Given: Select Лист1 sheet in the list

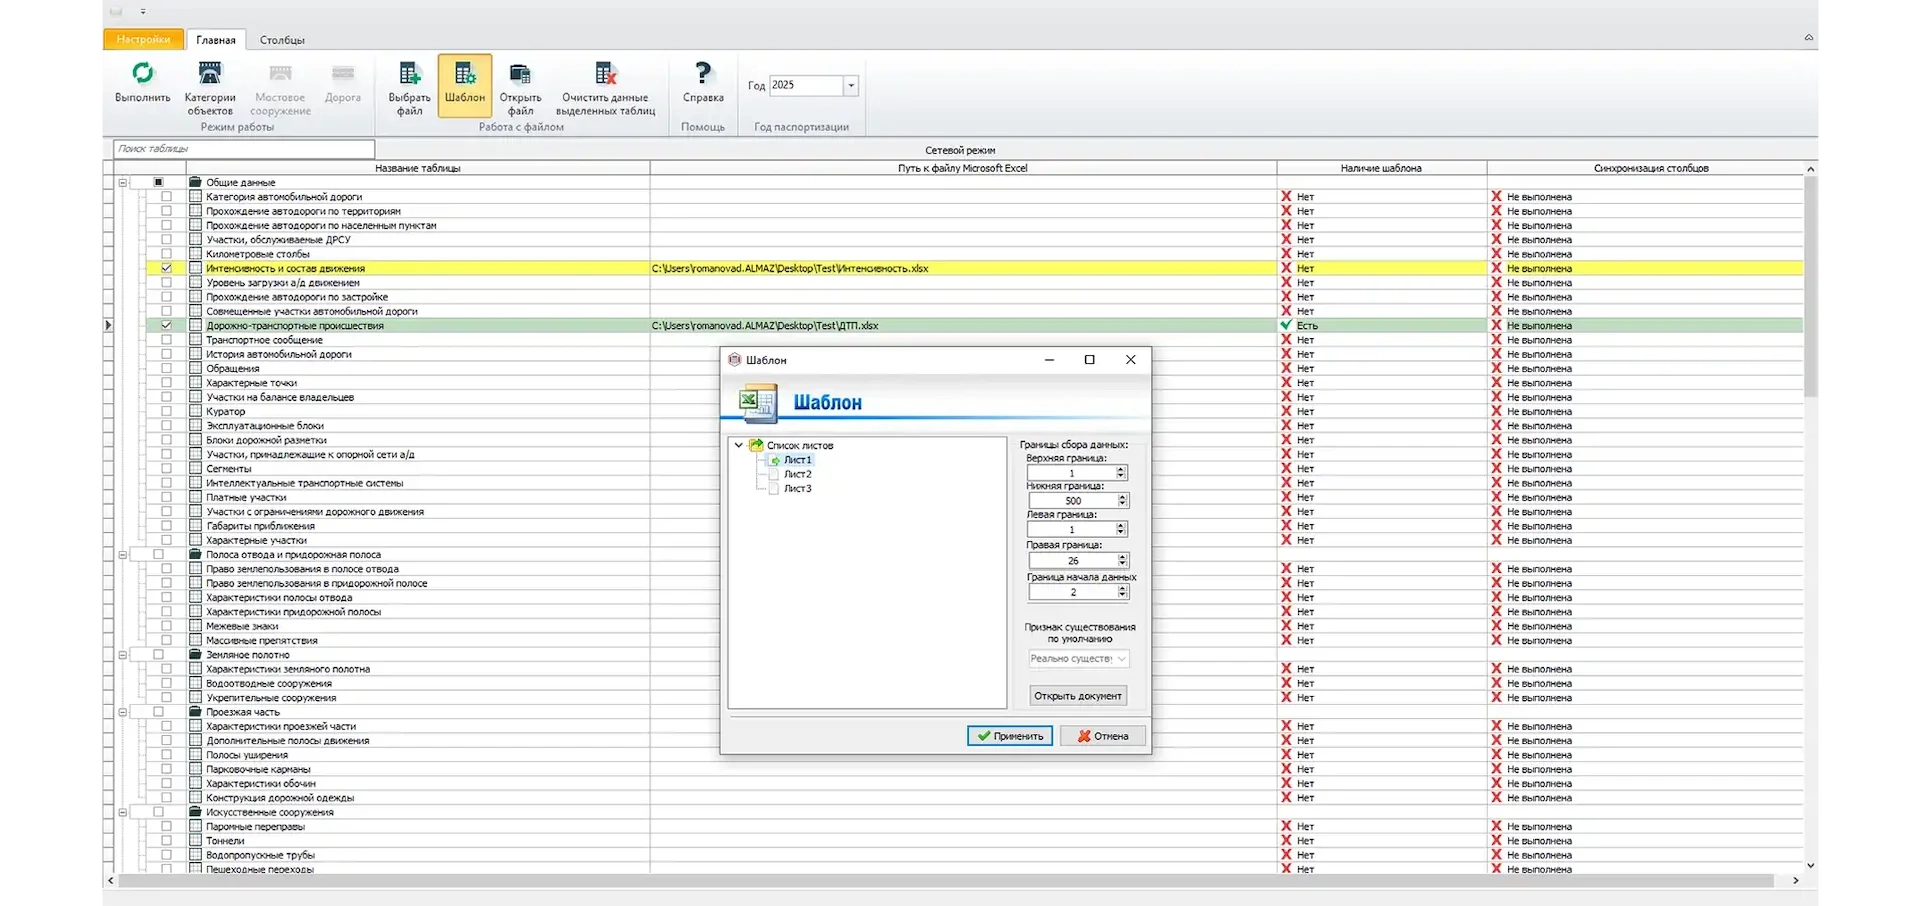Looking at the screenshot, I should click(x=797, y=460).
